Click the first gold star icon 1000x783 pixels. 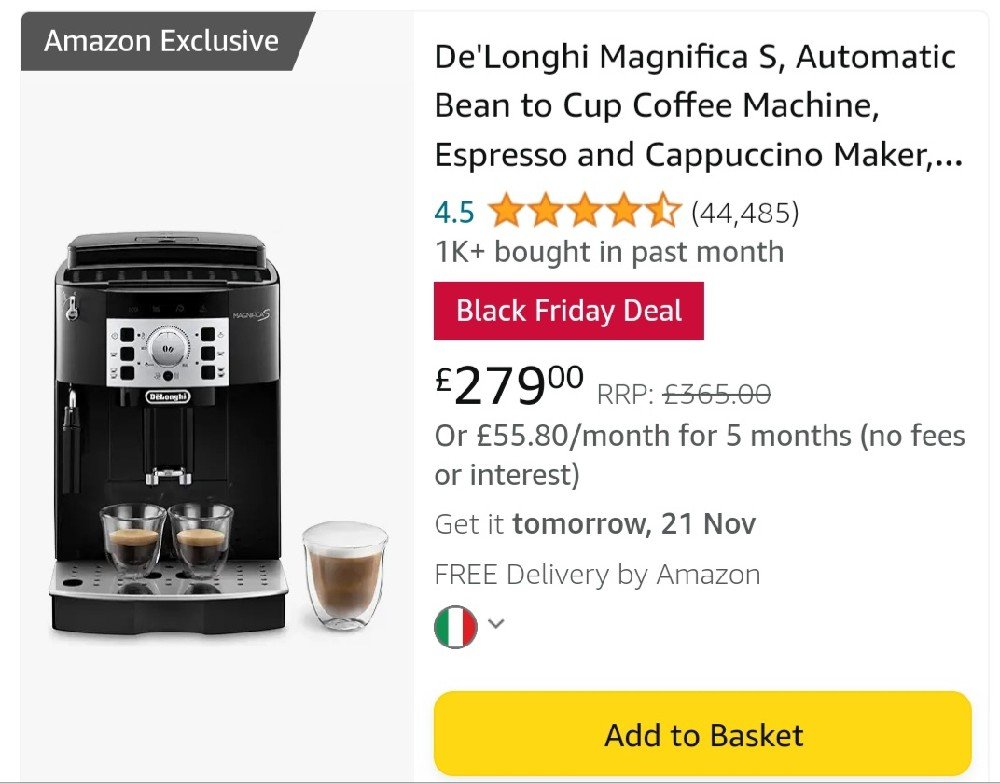pyautogui.click(x=507, y=210)
